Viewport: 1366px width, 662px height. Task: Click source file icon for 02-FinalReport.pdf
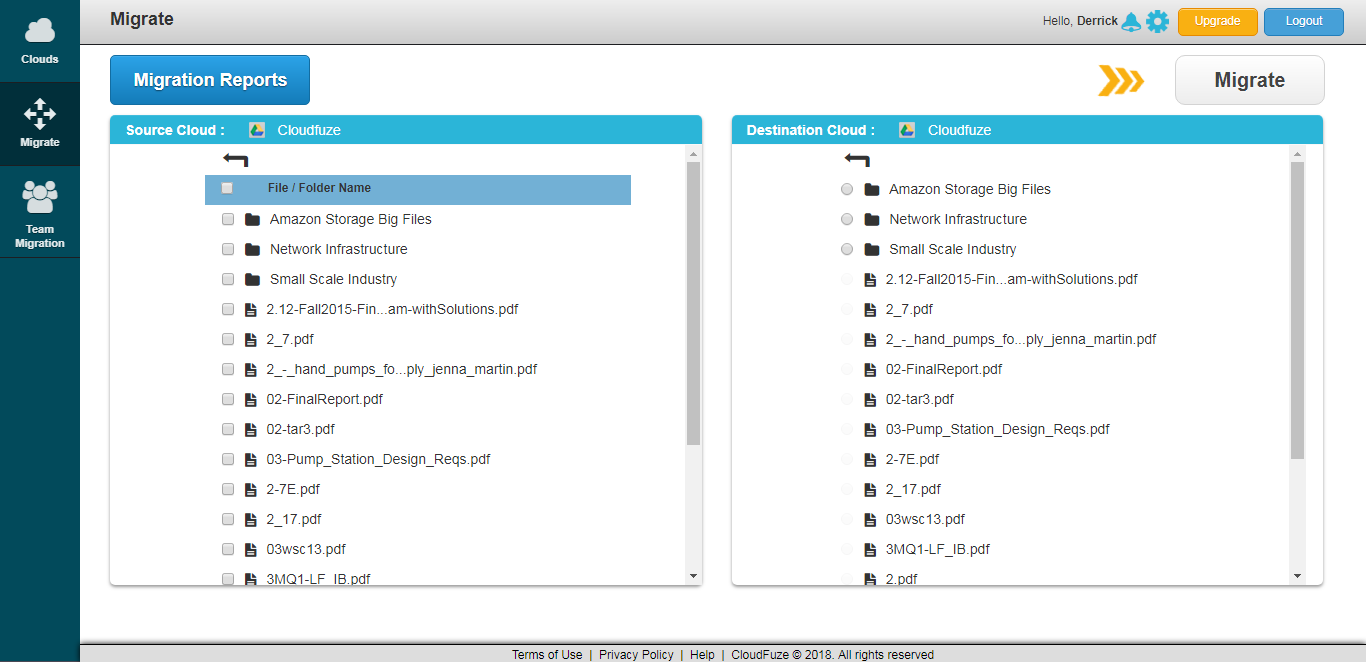coord(251,399)
